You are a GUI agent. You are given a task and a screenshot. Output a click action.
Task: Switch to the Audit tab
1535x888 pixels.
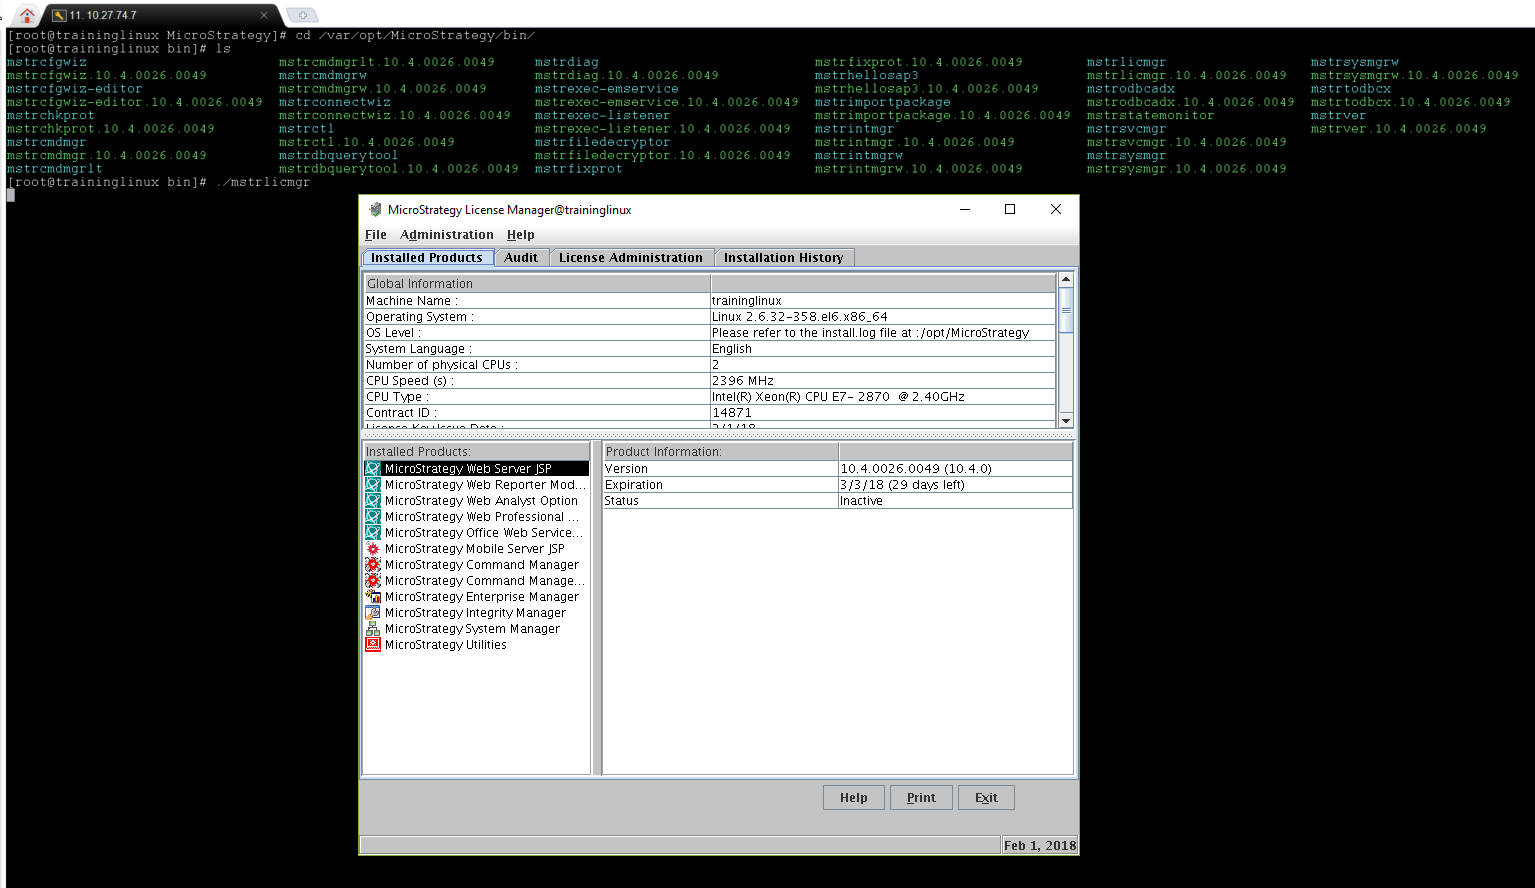(x=521, y=258)
